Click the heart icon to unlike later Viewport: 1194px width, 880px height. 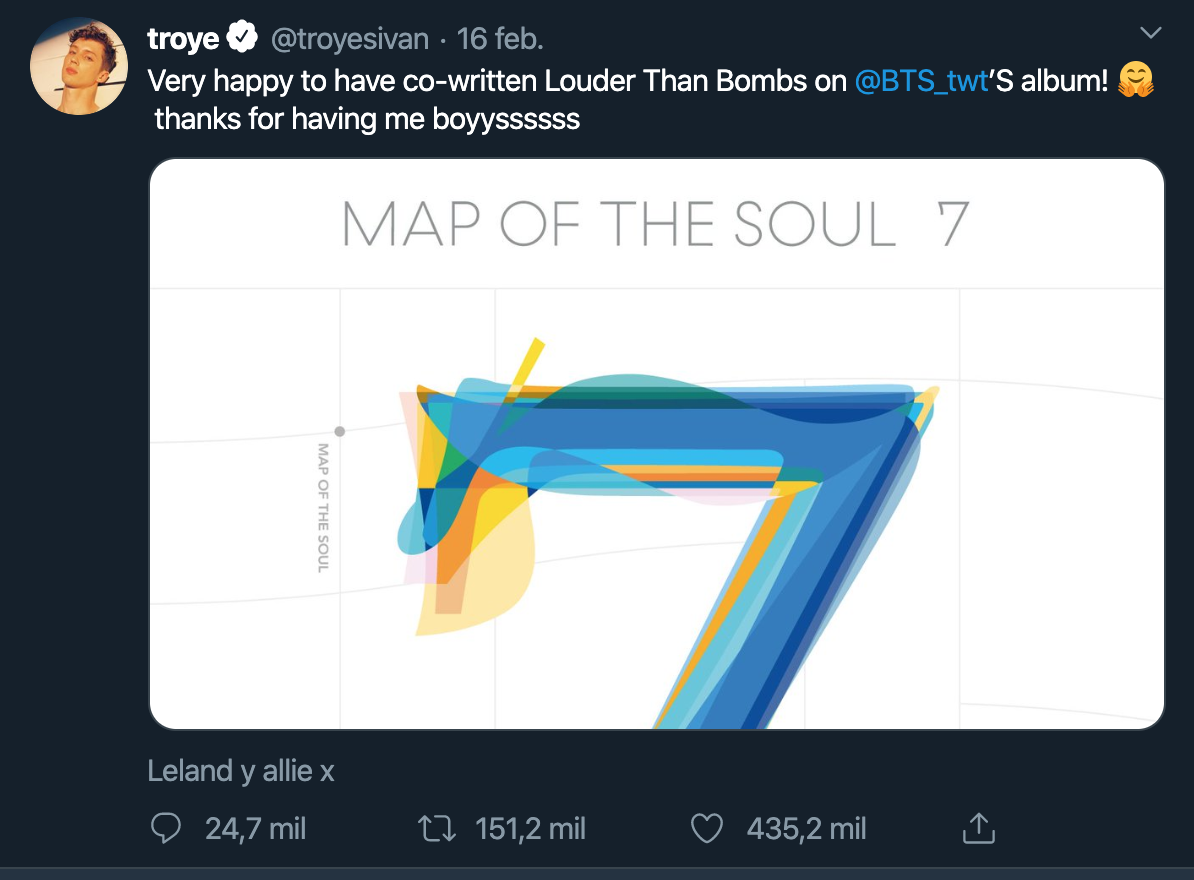(706, 828)
